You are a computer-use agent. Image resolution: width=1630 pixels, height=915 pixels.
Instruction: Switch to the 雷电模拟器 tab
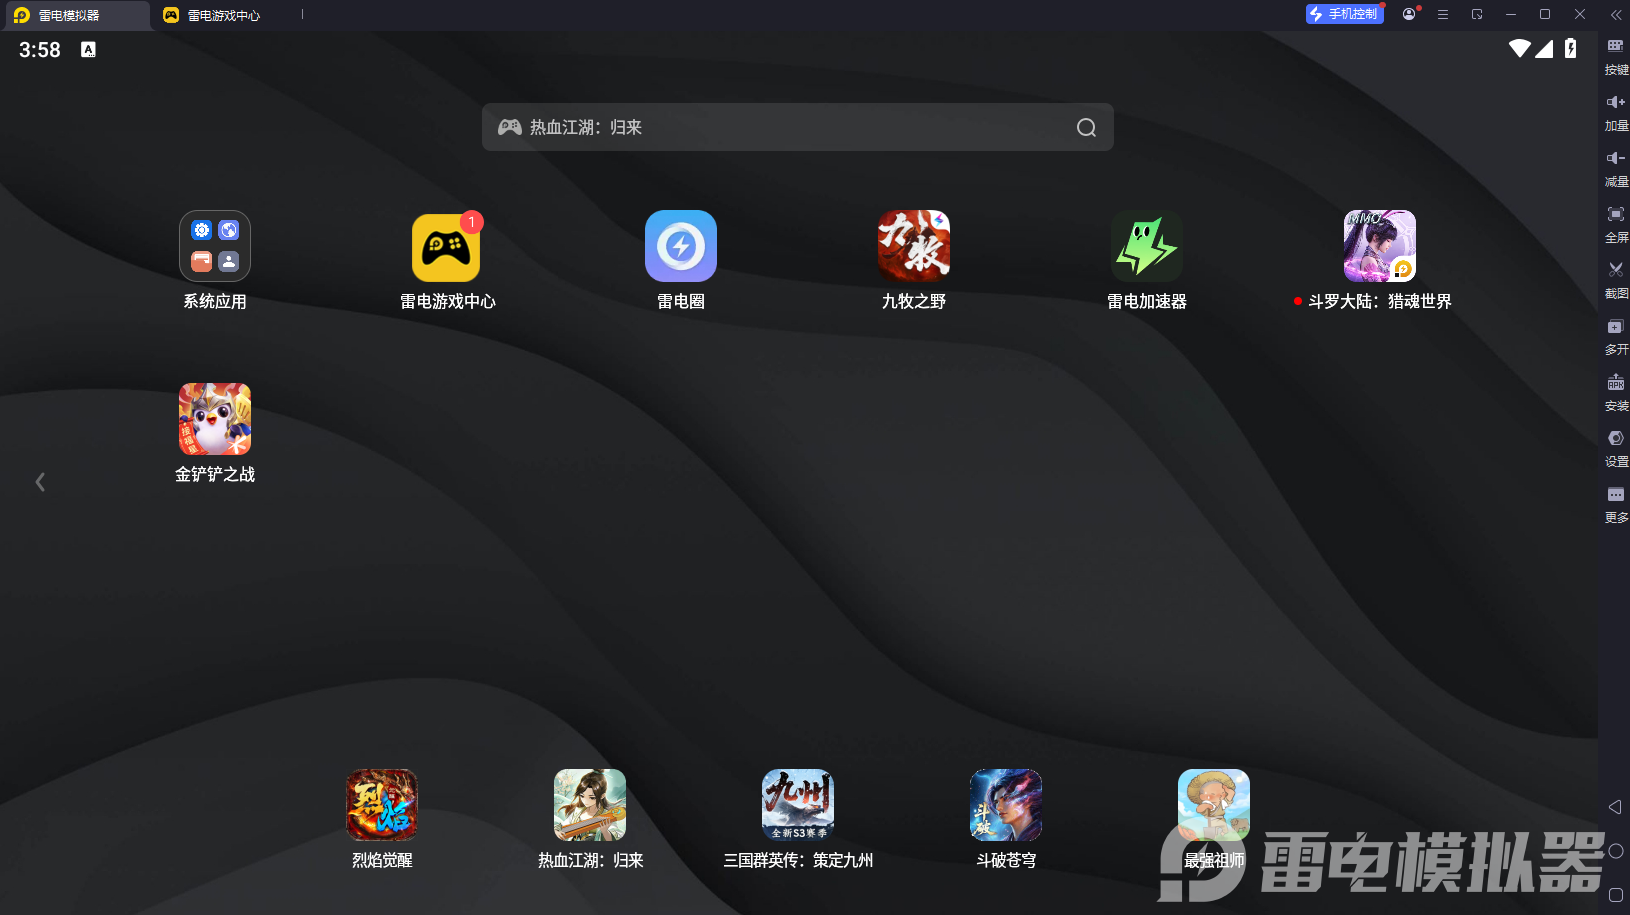click(75, 15)
